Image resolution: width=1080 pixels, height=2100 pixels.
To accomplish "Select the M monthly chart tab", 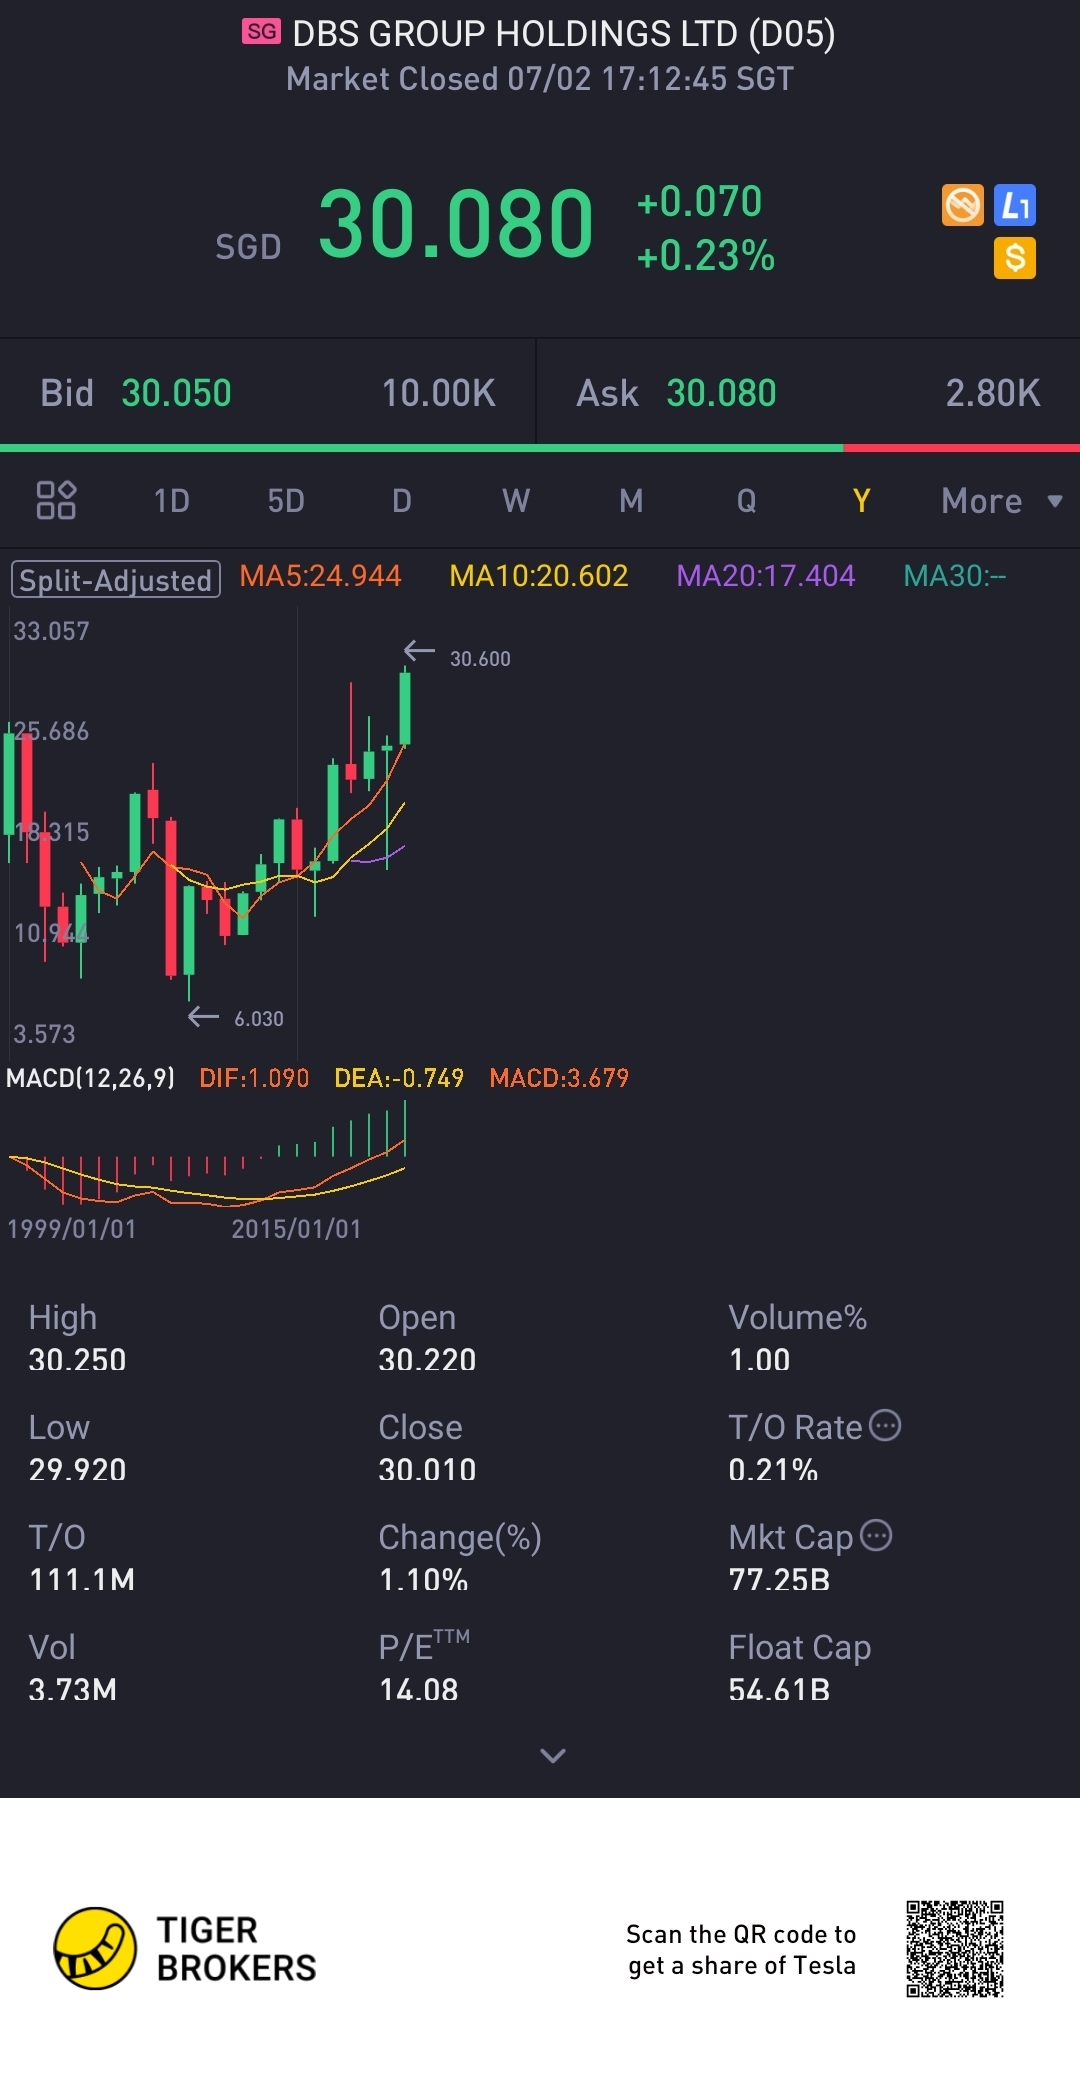I will click(x=631, y=500).
